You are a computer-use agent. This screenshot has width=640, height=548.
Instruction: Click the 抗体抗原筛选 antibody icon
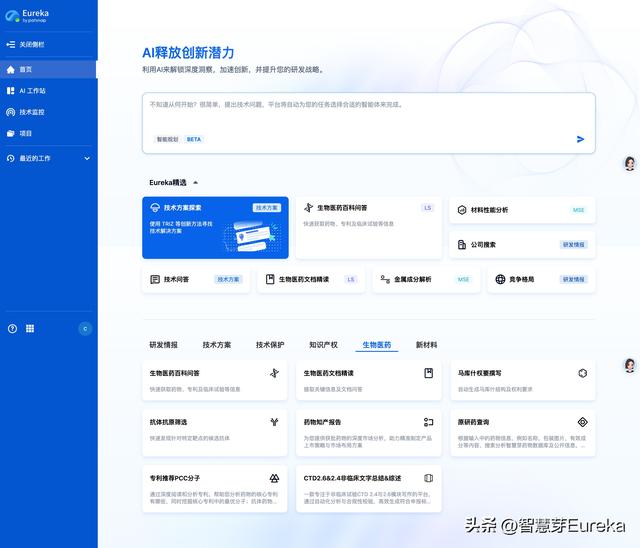click(x=274, y=422)
